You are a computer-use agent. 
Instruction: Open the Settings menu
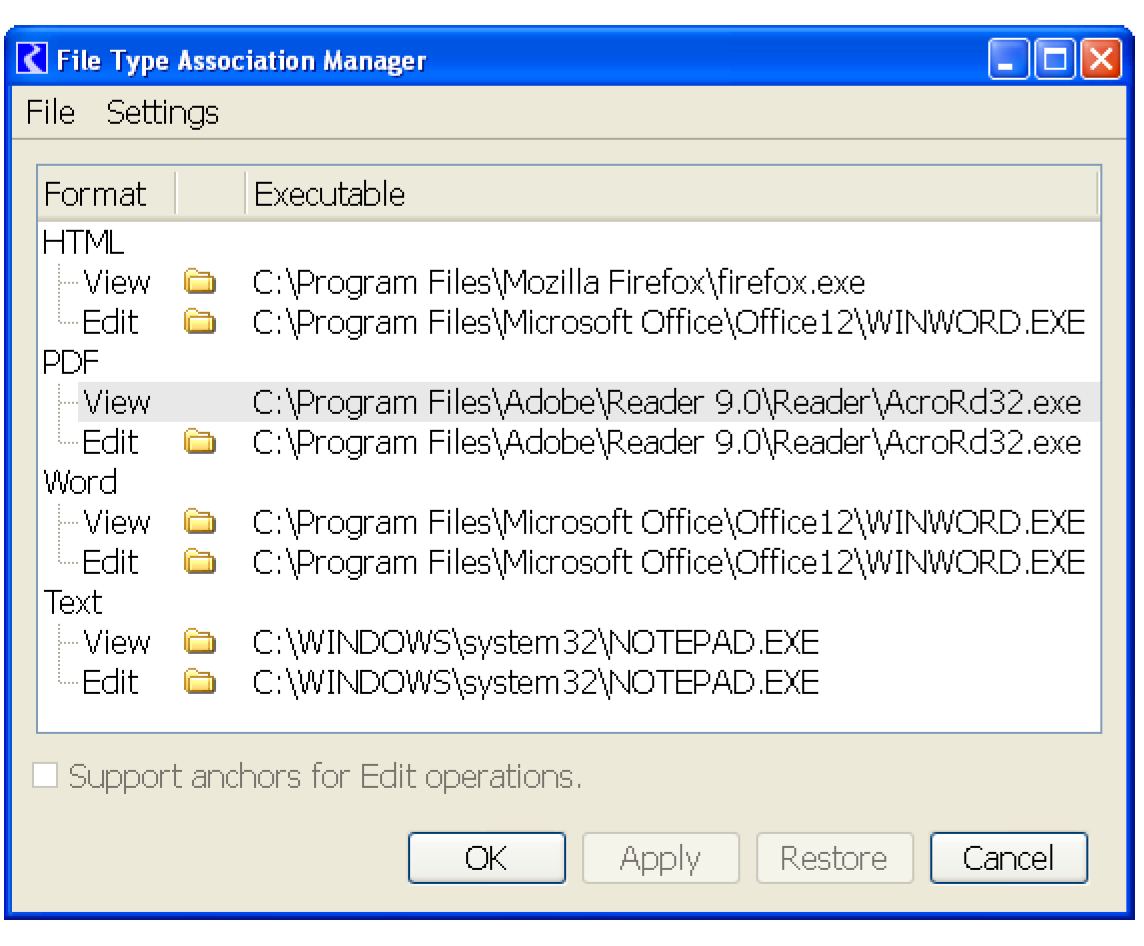click(x=163, y=112)
